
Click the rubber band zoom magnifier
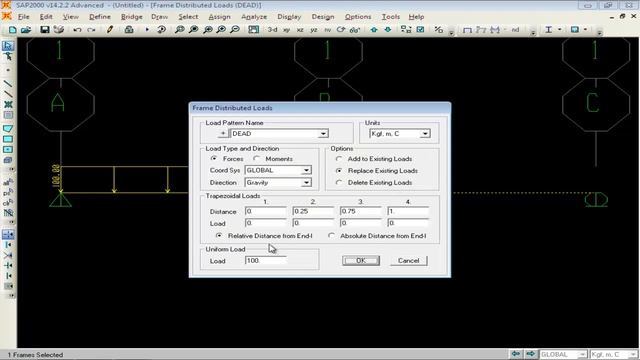click(179, 30)
